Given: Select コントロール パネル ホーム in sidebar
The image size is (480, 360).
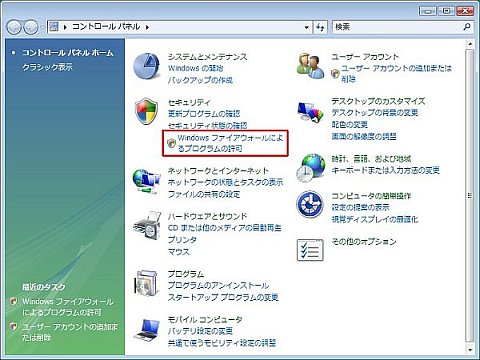Looking at the screenshot, I should coord(68,53).
